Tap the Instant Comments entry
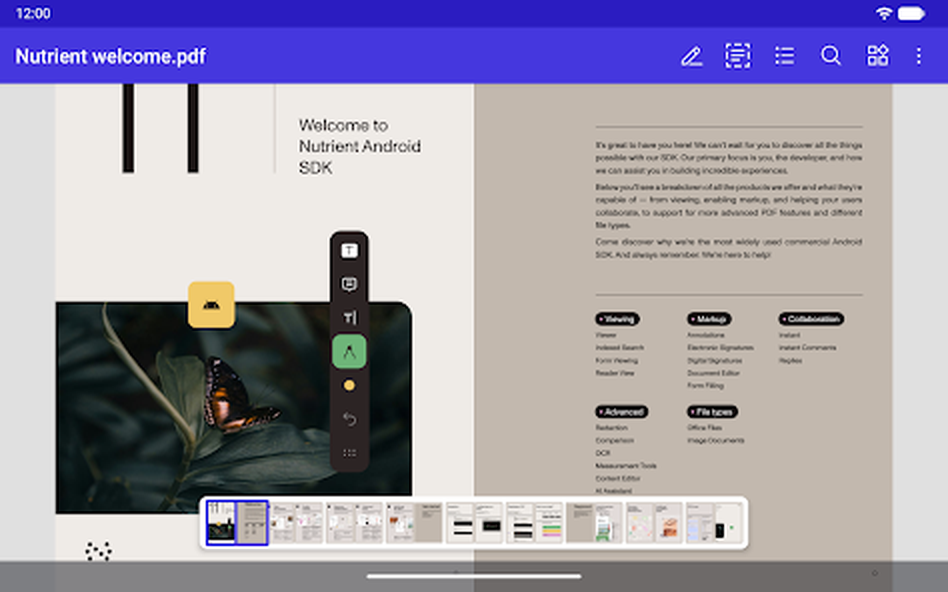This screenshot has height=592, width=948. coord(807,348)
